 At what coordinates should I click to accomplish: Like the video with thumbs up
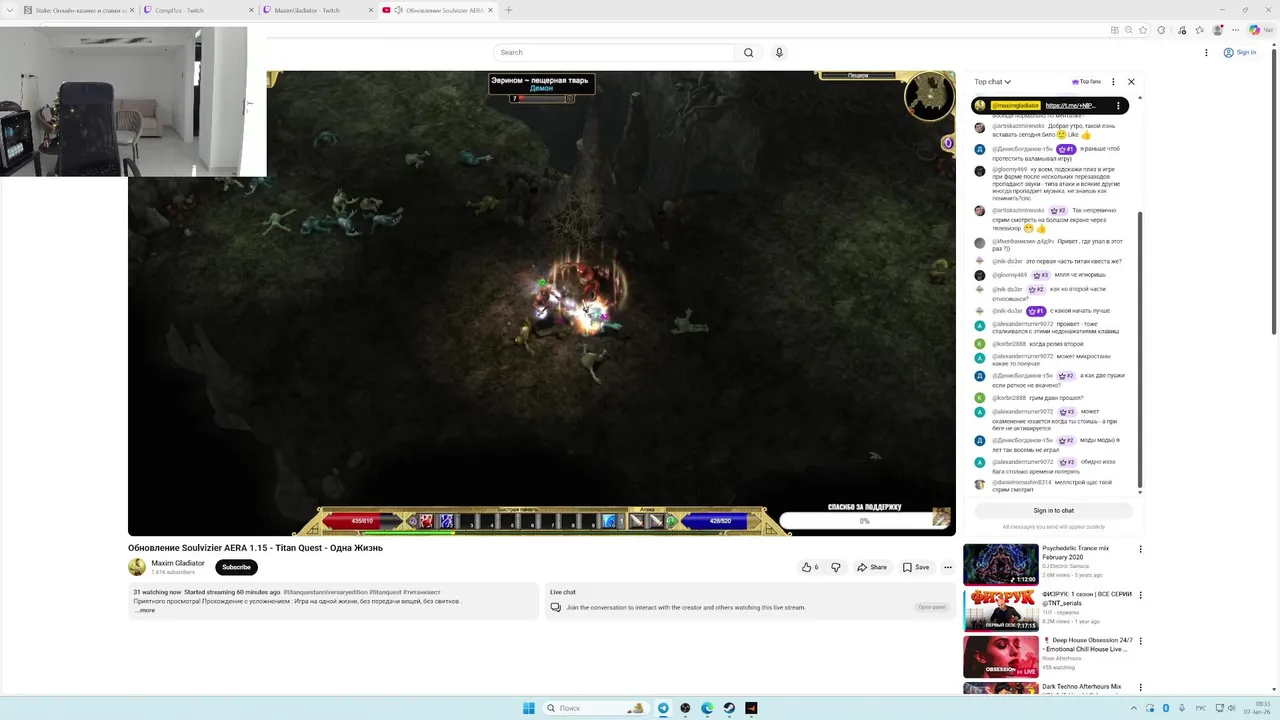pos(810,567)
